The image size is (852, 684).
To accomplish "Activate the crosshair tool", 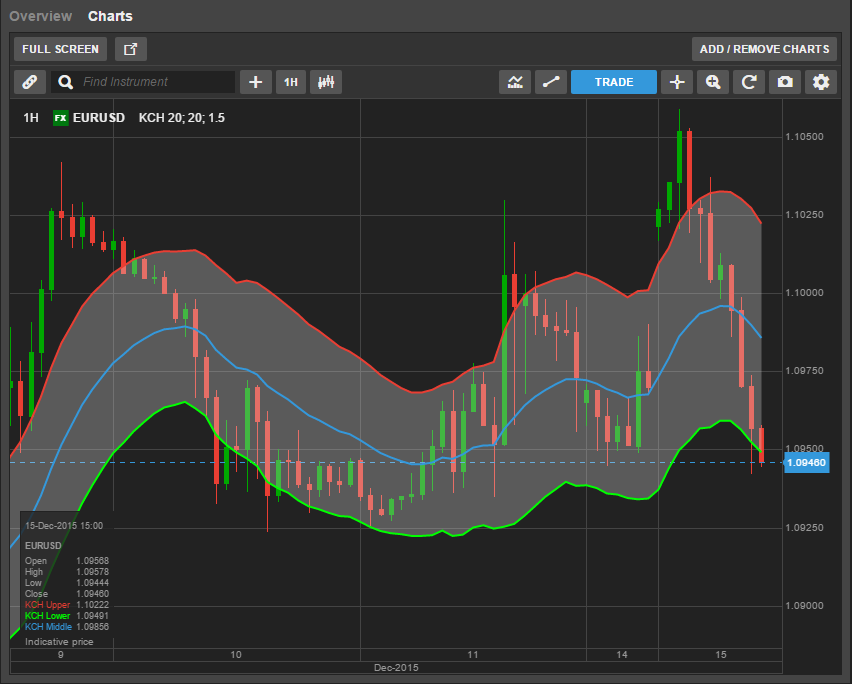I will click(677, 82).
